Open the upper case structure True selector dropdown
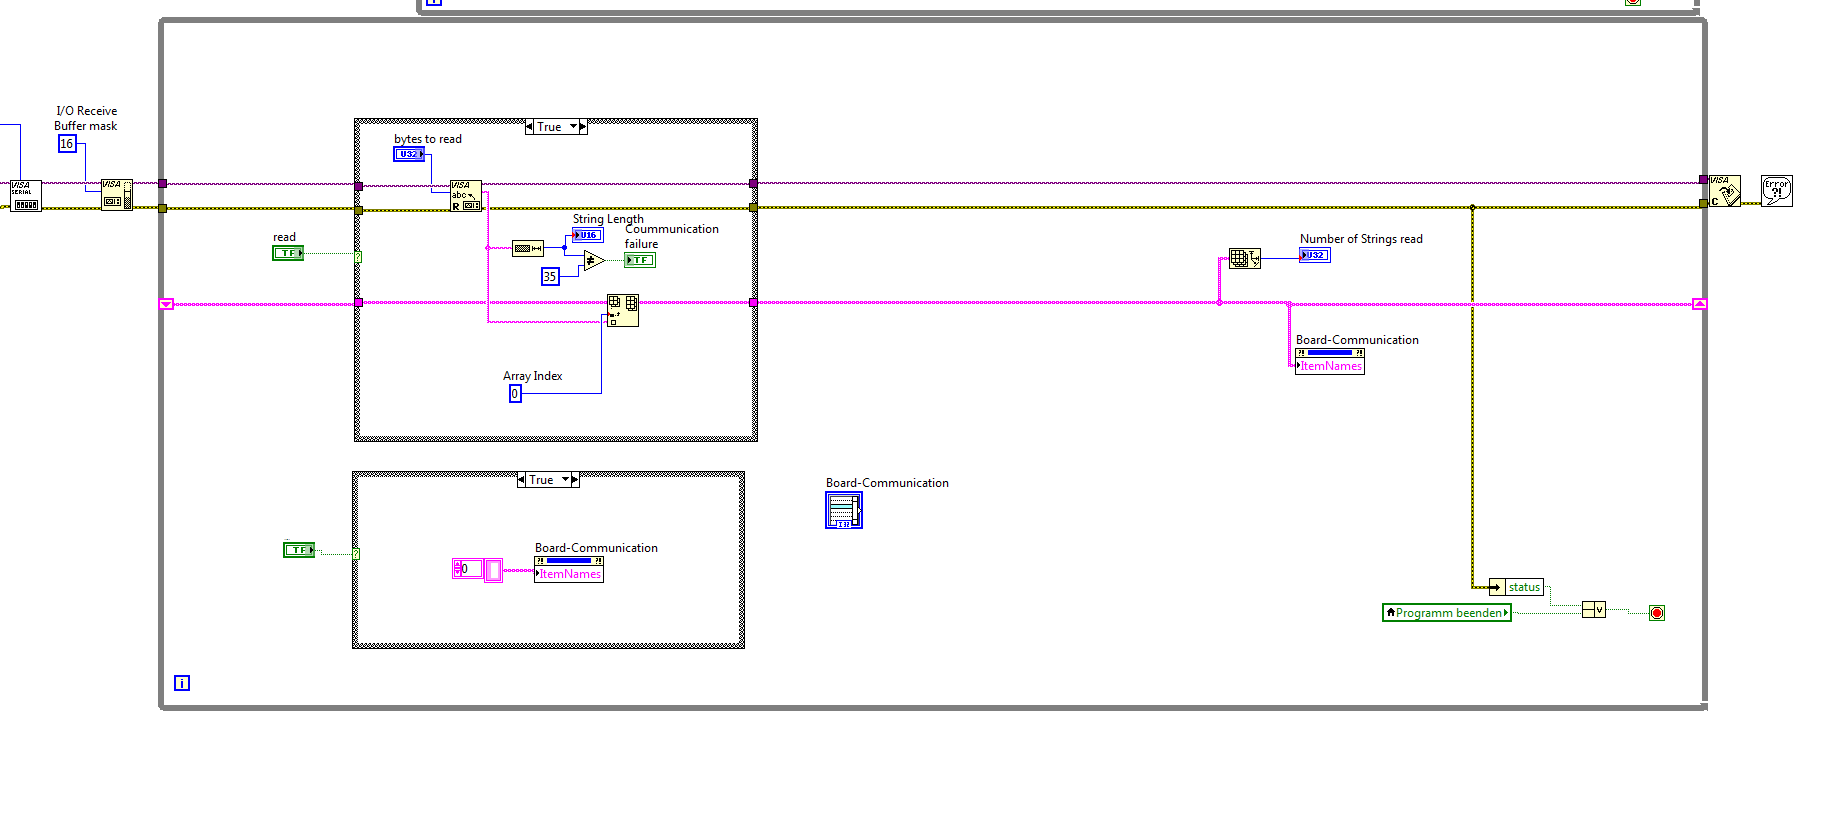 tap(574, 127)
